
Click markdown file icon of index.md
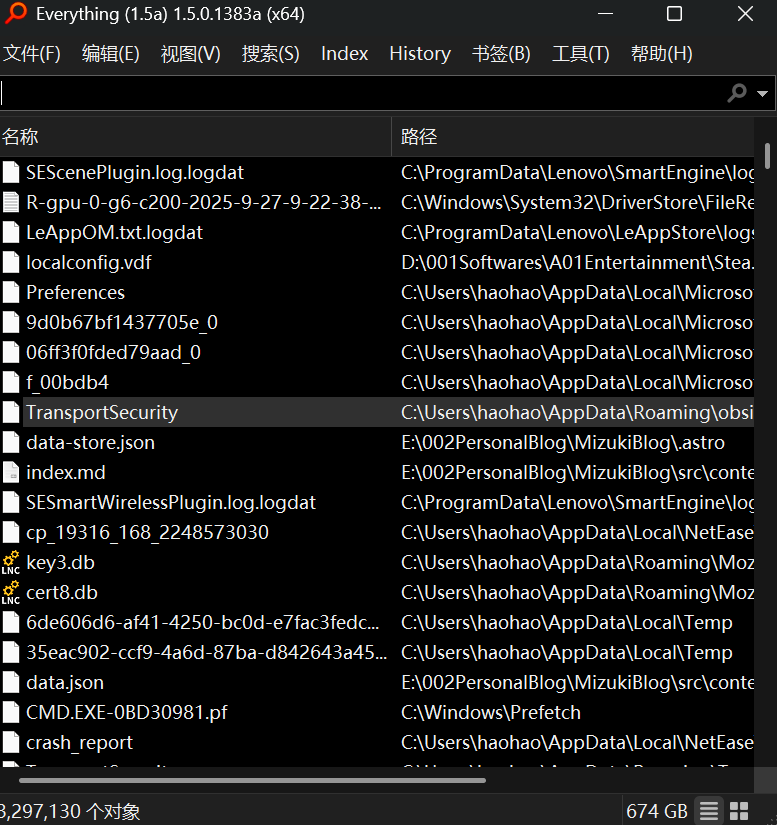(x=11, y=472)
